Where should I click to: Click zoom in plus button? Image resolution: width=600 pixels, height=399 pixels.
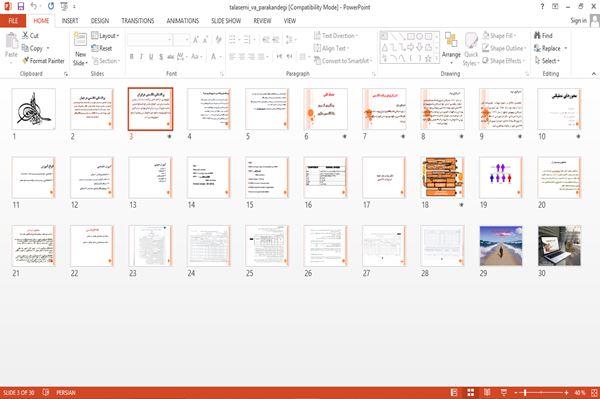pos(566,392)
